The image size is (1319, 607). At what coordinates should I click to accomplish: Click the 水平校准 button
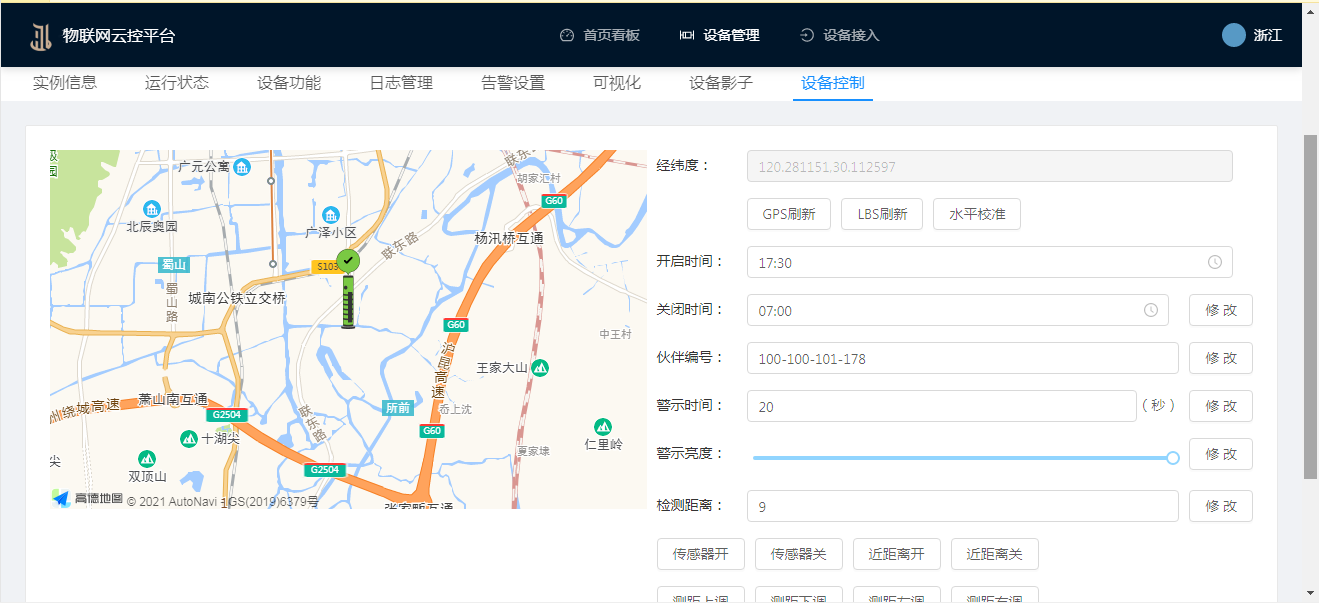pos(976,214)
